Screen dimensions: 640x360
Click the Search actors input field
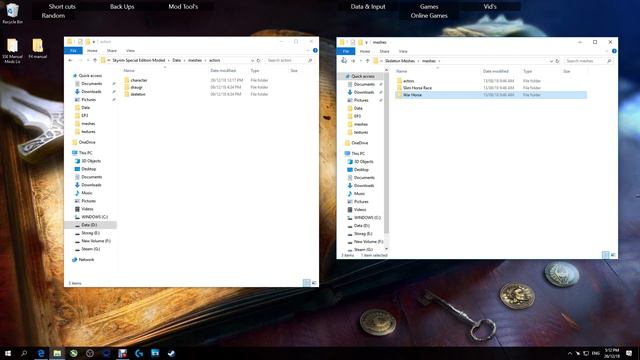290,60
